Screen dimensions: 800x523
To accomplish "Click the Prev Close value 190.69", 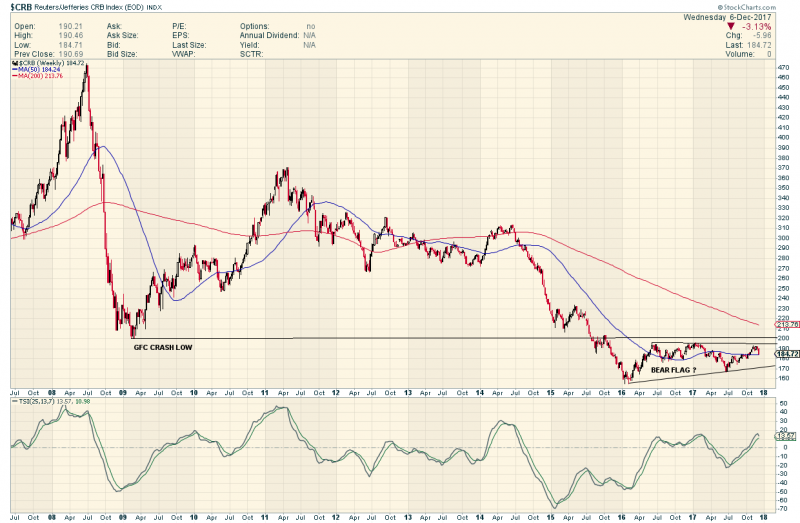I will tap(70, 54).
